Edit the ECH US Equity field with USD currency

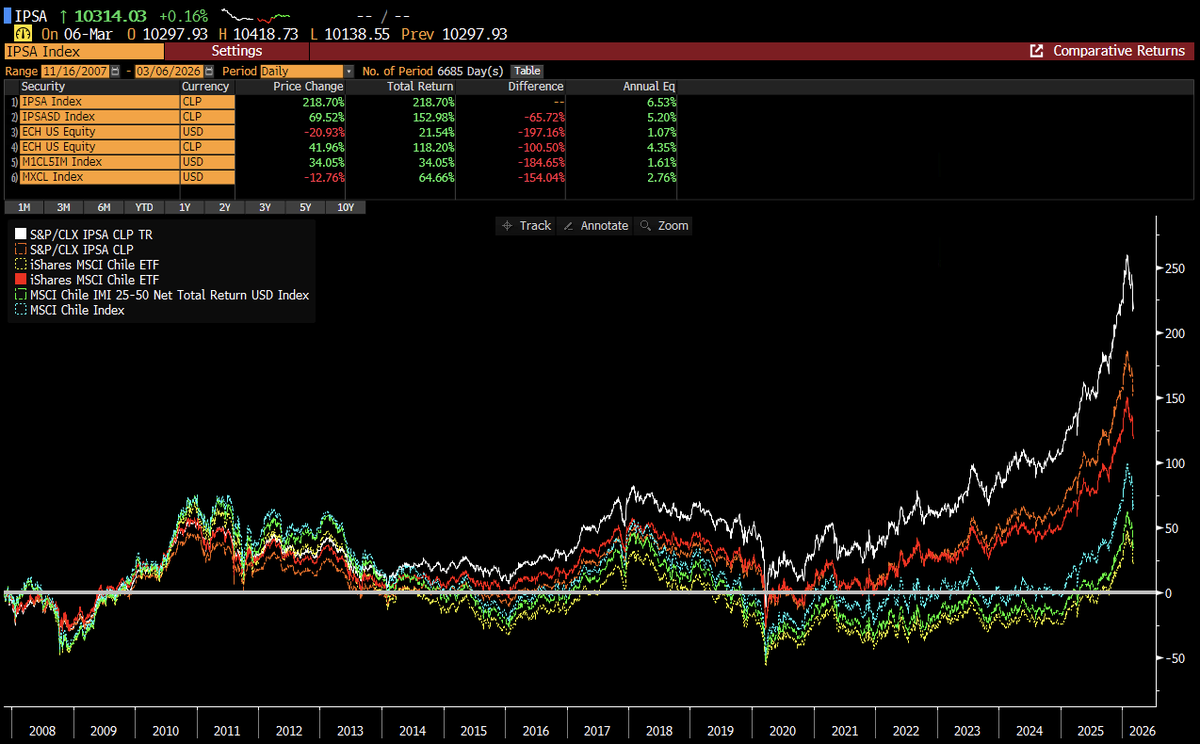click(98, 132)
